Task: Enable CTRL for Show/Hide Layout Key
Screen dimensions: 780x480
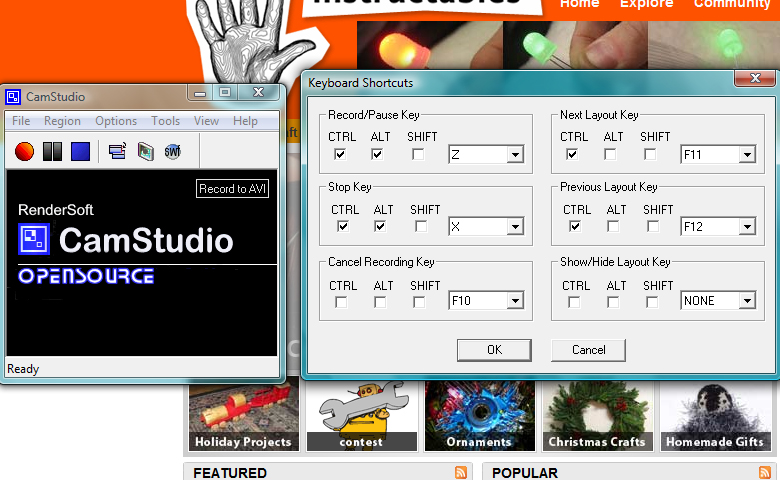Action: pos(574,302)
